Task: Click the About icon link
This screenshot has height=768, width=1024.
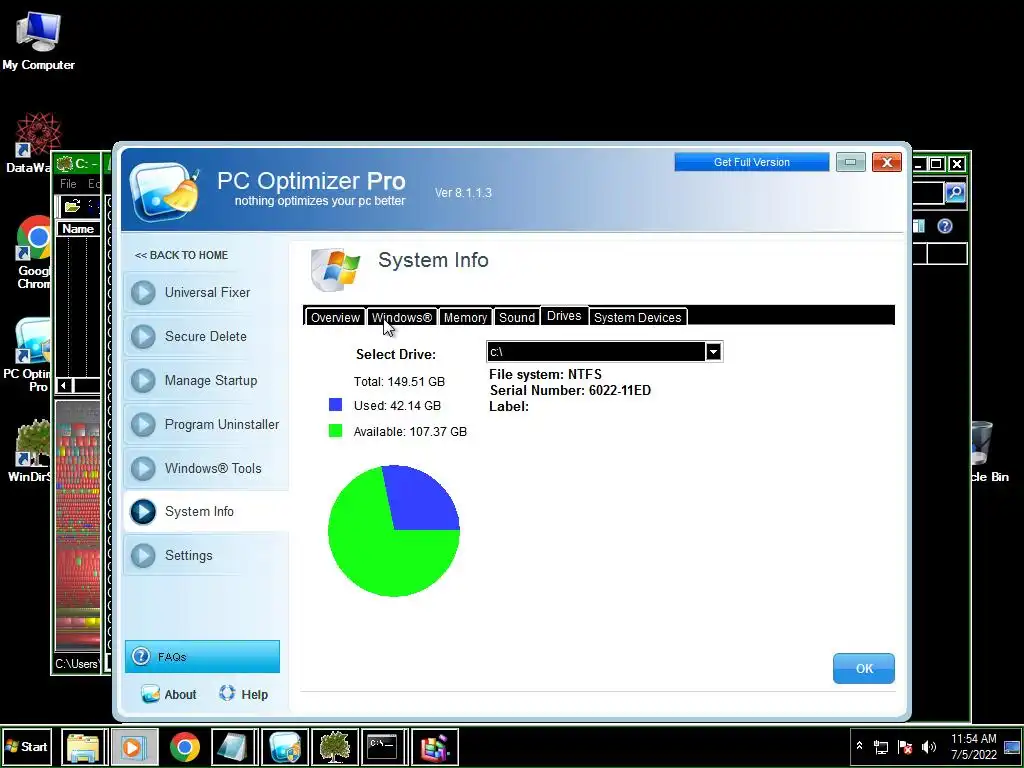Action: pyautogui.click(x=168, y=694)
